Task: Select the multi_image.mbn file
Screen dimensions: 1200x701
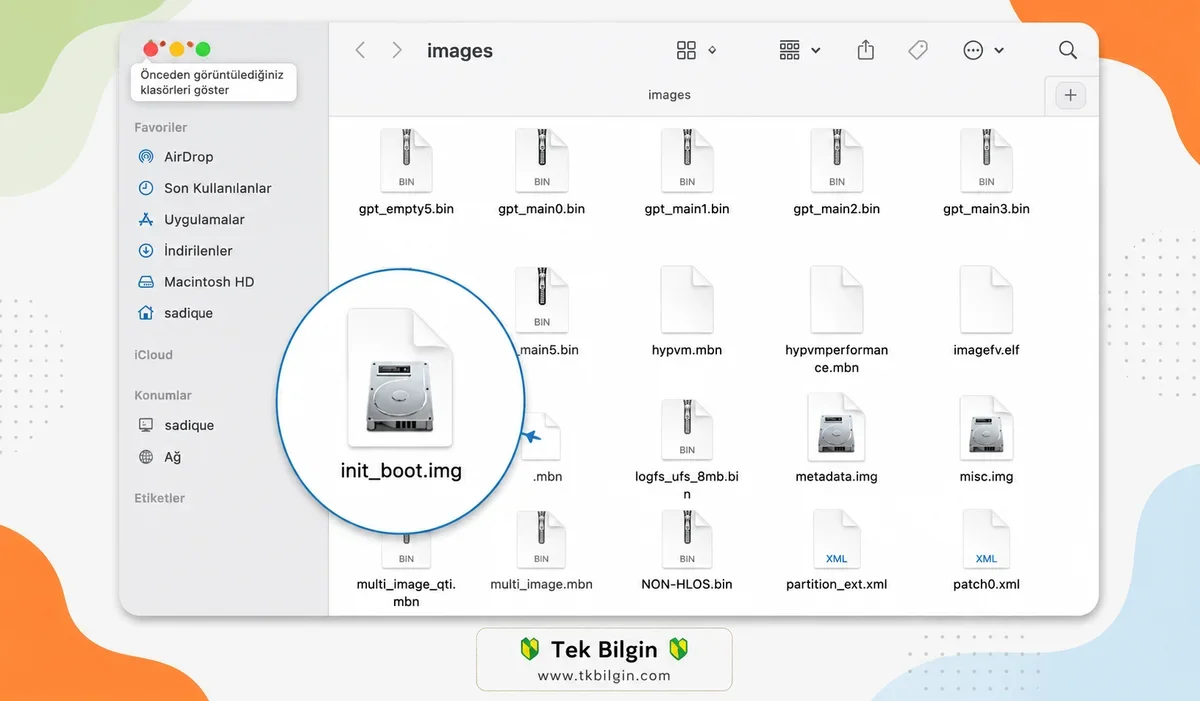Action: click(541, 552)
